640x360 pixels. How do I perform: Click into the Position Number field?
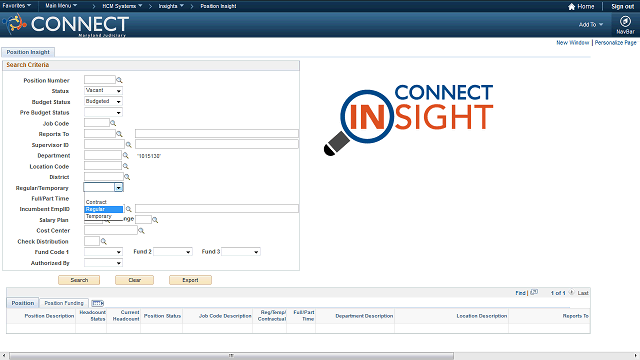tap(100, 80)
